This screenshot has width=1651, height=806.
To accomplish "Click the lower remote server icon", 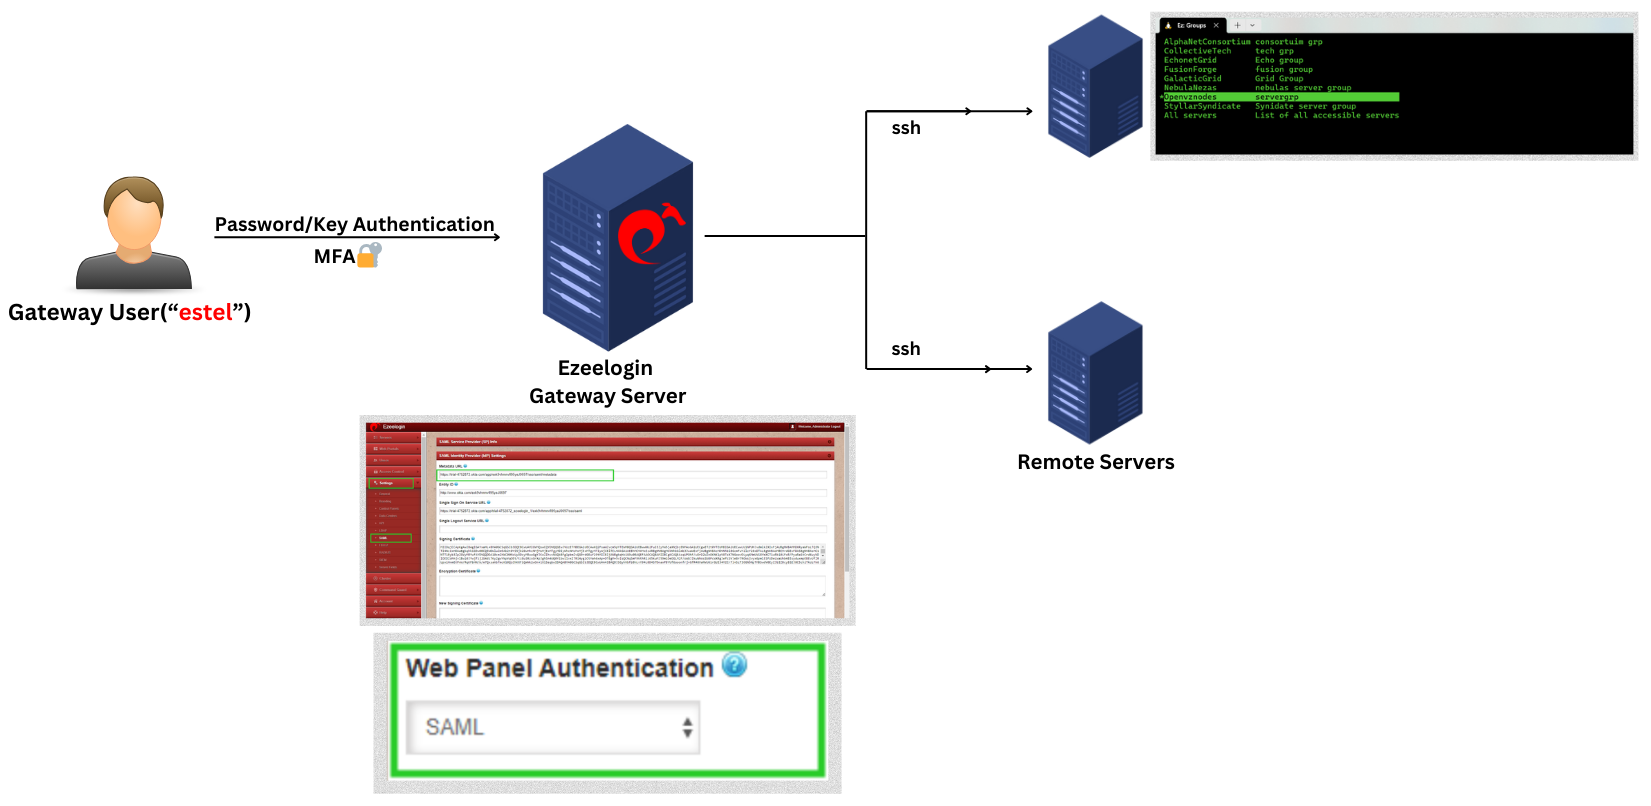I will [1095, 373].
